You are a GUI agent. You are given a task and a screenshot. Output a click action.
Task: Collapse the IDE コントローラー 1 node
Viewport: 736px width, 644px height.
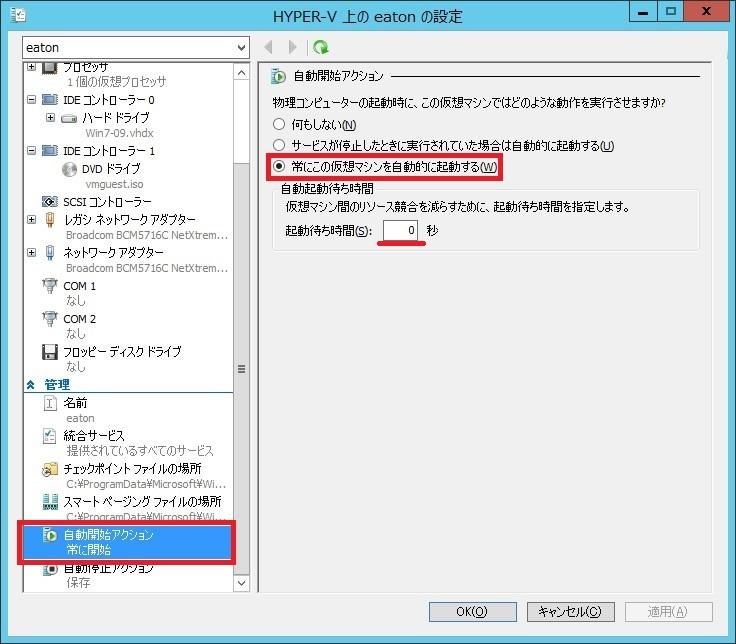coord(31,151)
